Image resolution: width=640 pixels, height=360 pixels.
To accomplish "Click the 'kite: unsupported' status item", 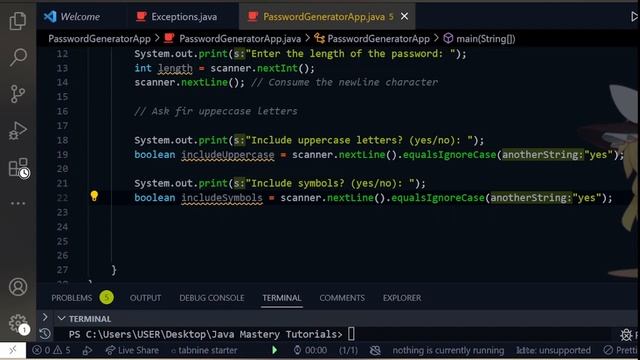I will click(553, 350).
